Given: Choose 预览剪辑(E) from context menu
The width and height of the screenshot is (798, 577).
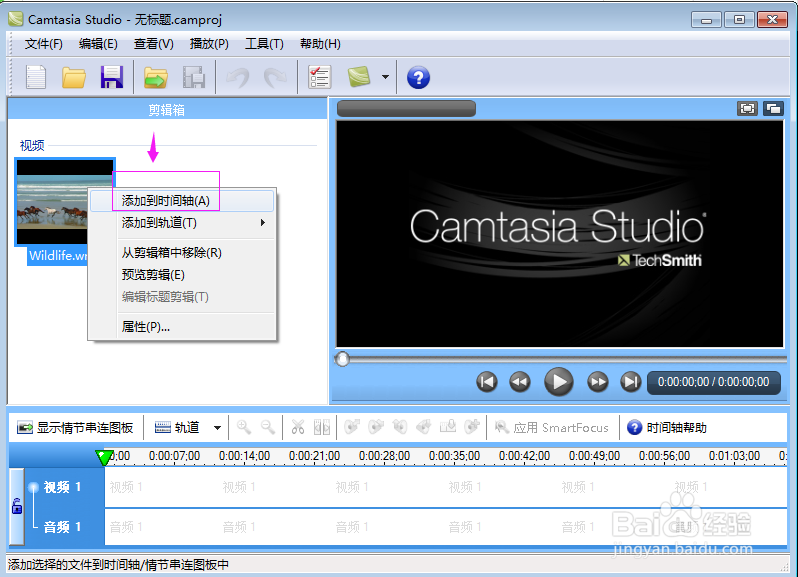Looking at the screenshot, I should 182,275.
